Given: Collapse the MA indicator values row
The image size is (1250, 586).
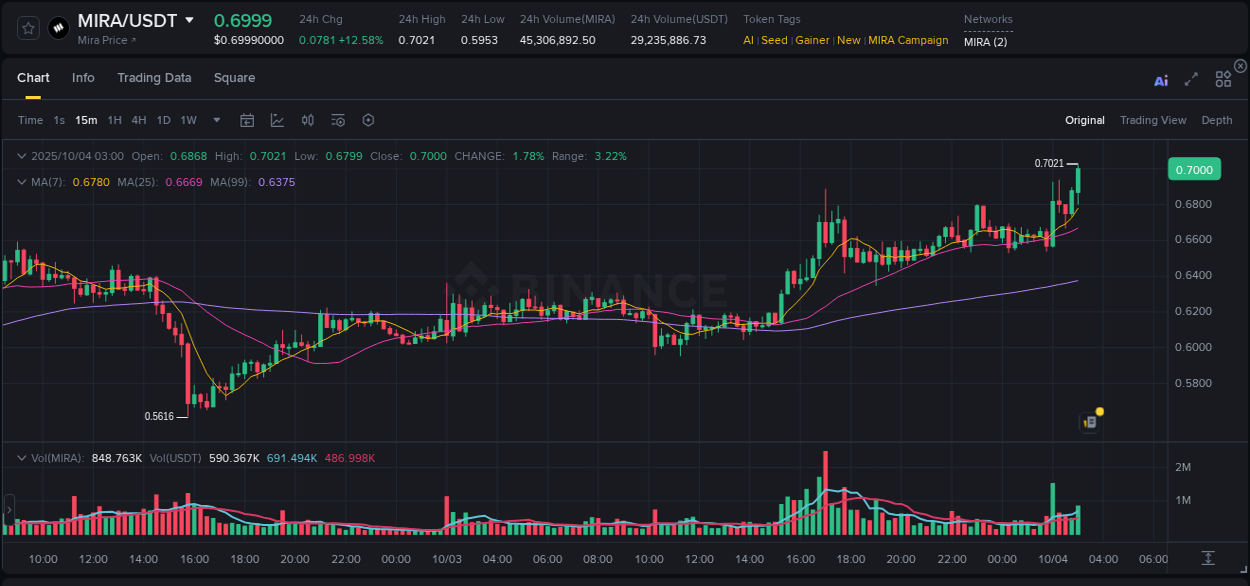Looking at the screenshot, I should point(22,182).
